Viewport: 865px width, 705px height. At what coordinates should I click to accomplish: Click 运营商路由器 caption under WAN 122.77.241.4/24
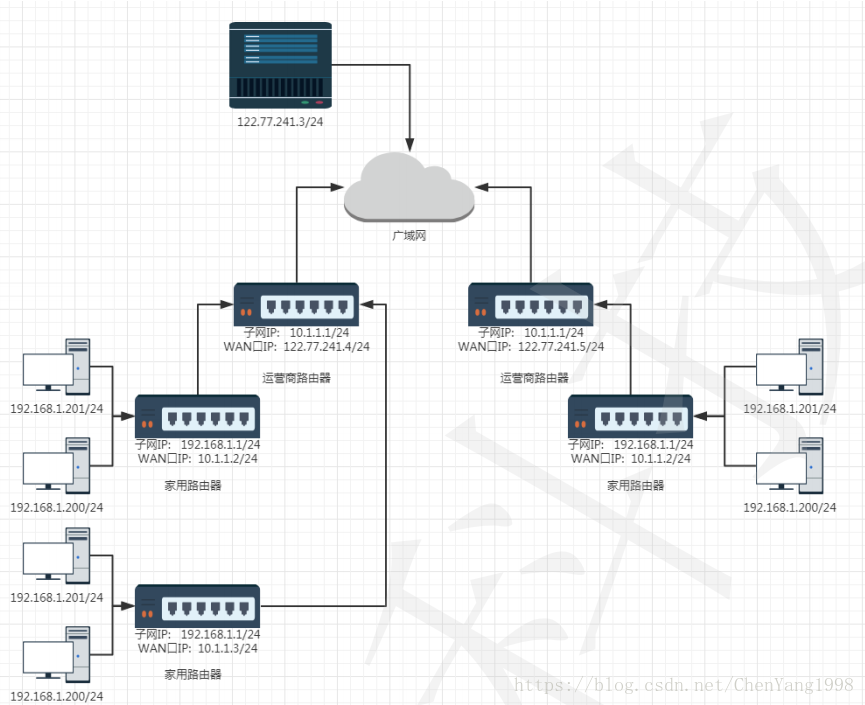tap(296, 378)
